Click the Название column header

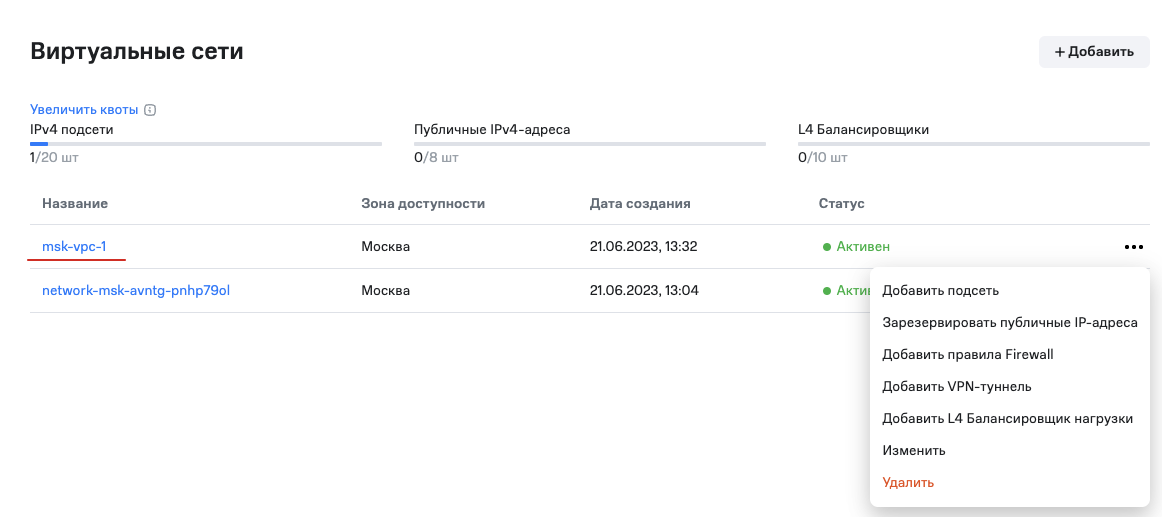[x=75, y=204]
